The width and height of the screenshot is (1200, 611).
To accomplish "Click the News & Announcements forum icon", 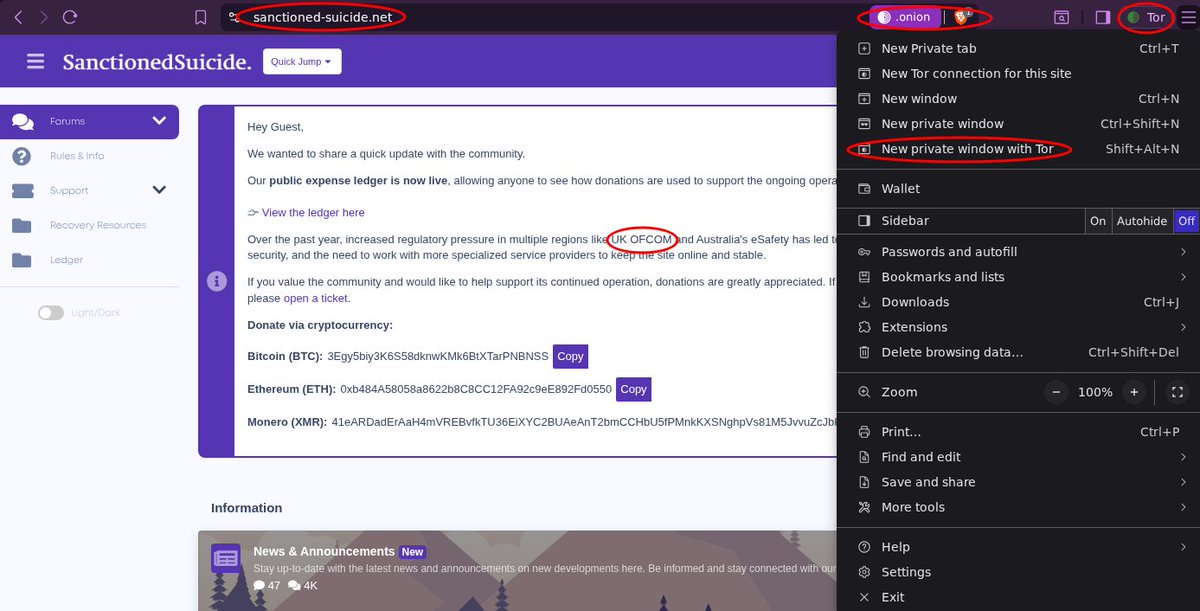I will click(226, 559).
